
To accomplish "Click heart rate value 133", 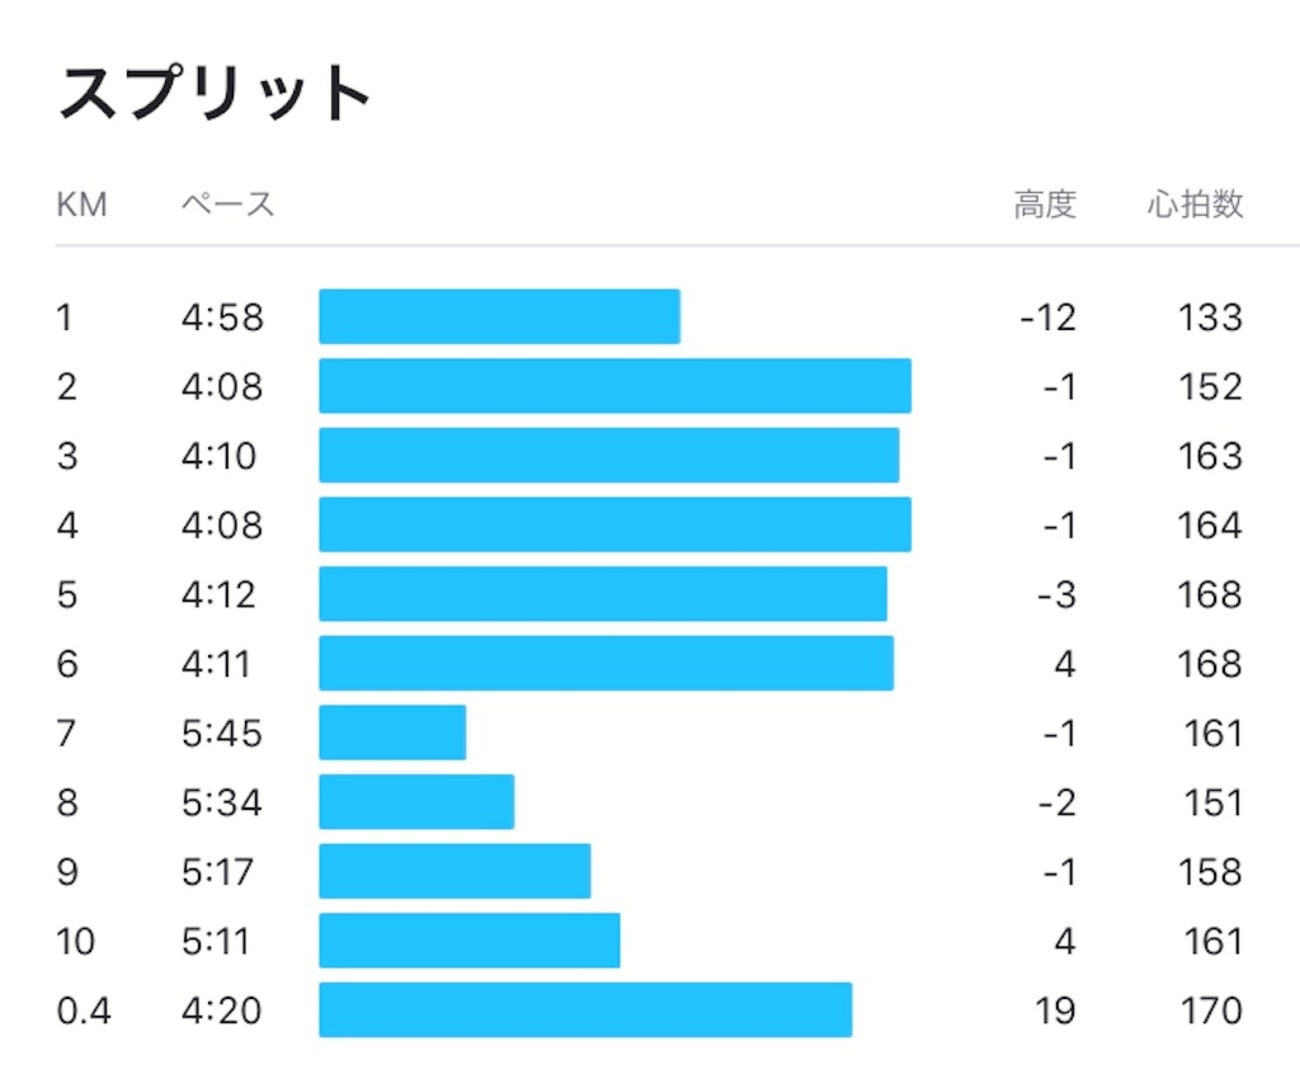I will (1210, 318).
